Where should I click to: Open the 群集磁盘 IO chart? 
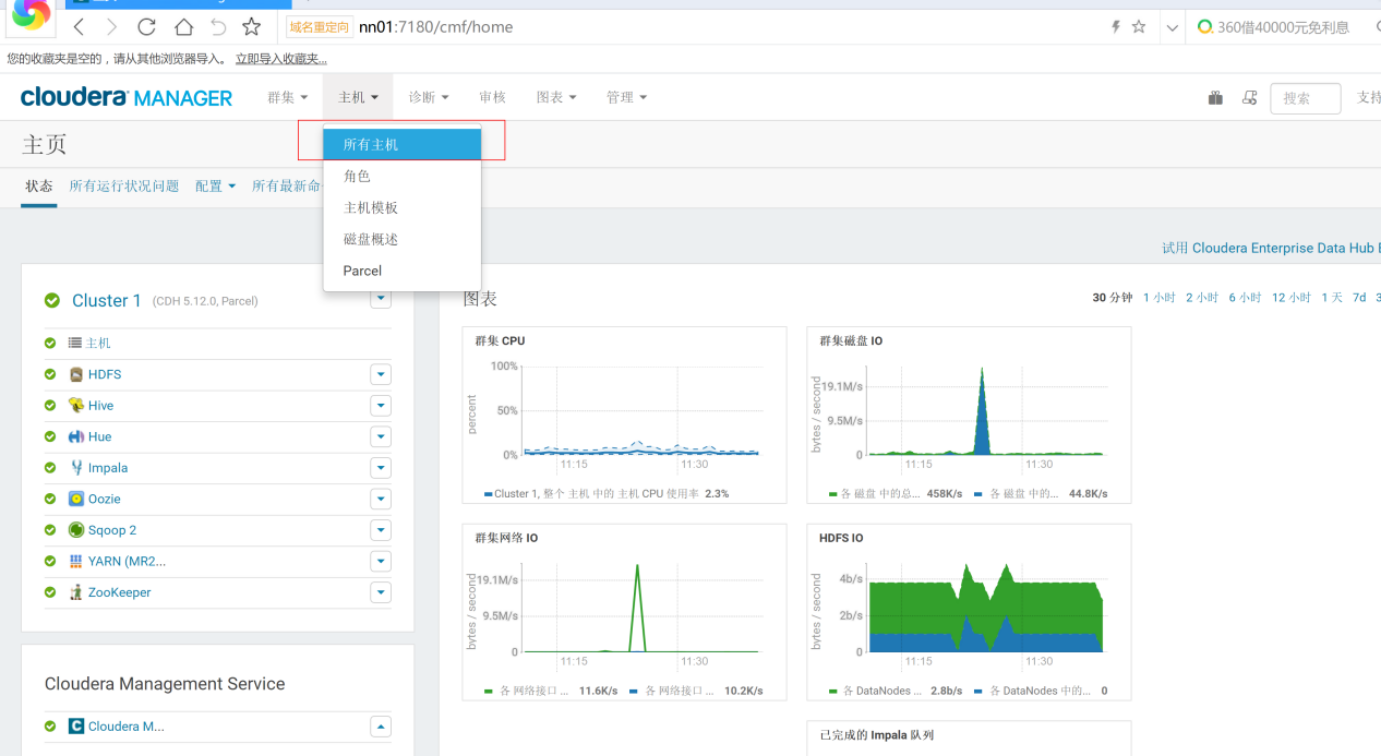(x=969, y=415)
